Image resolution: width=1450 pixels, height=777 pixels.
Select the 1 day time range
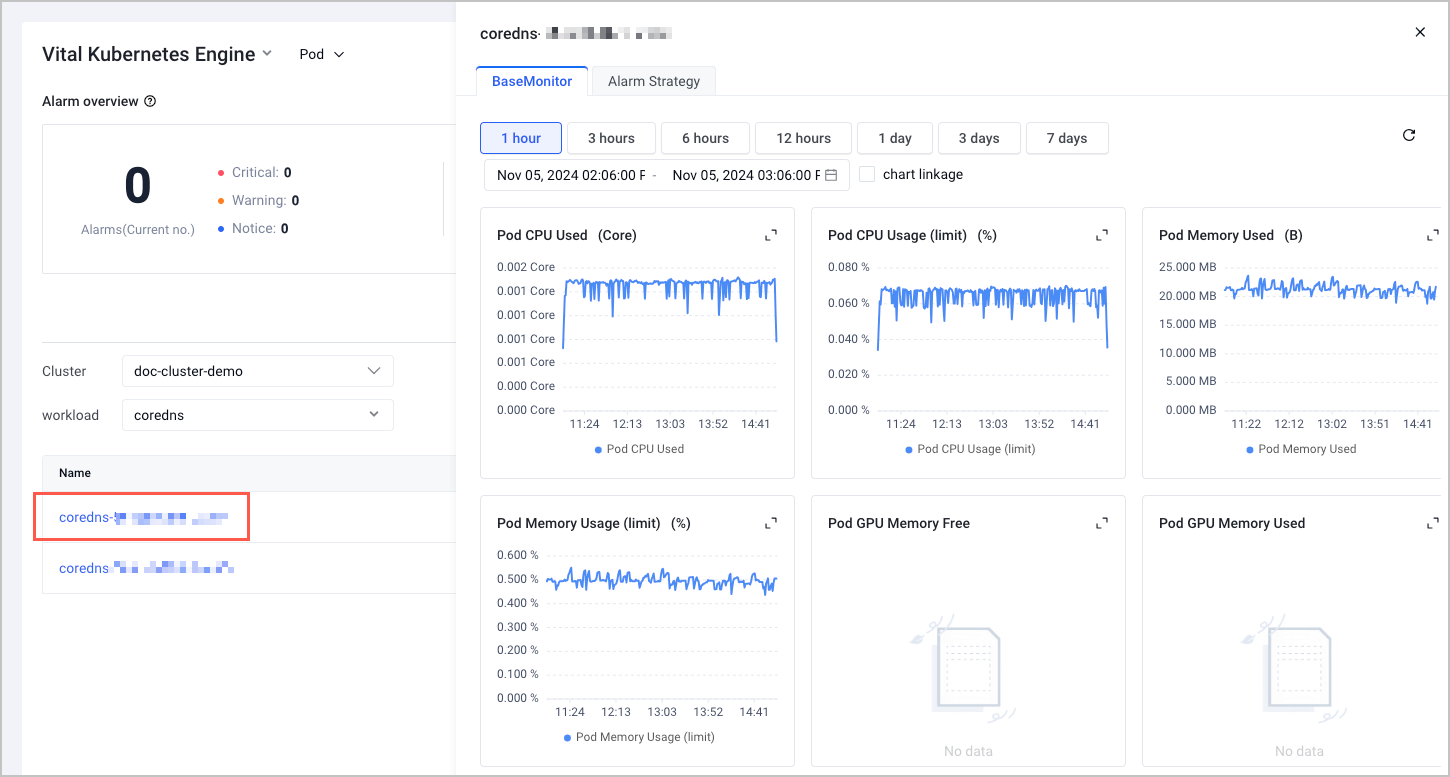pyautogui.click(x=895, y=138)
